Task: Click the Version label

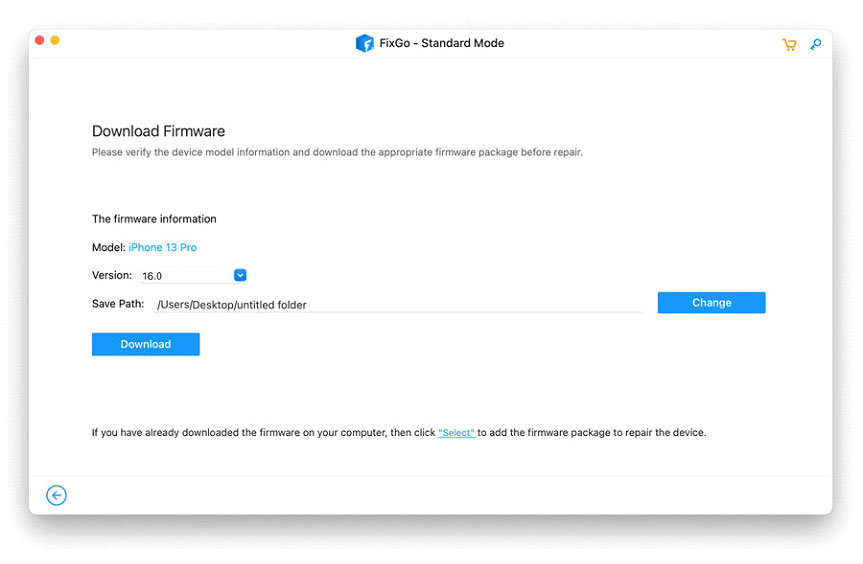Action: coord(112,275)
